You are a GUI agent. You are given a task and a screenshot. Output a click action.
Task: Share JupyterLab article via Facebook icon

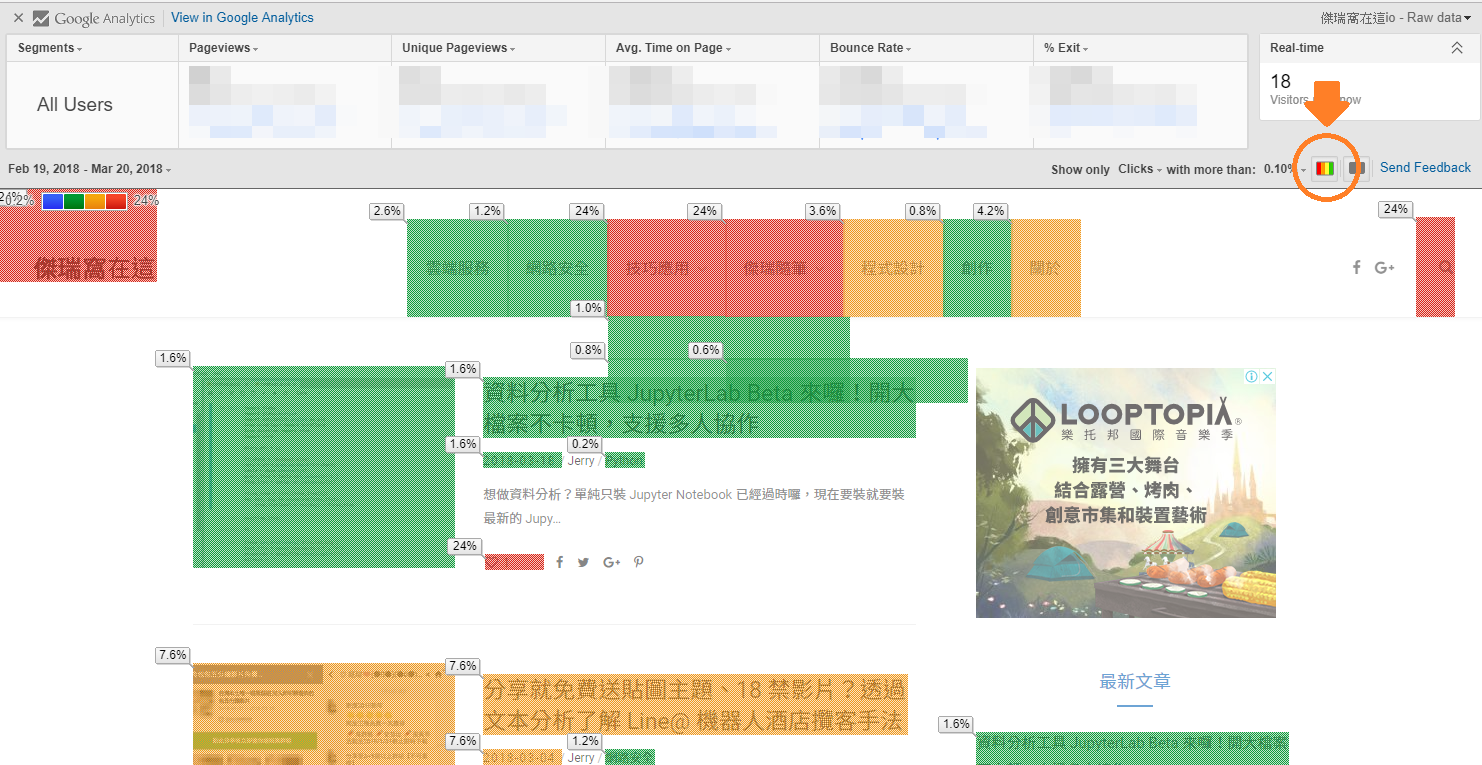[x=560, y=562]
